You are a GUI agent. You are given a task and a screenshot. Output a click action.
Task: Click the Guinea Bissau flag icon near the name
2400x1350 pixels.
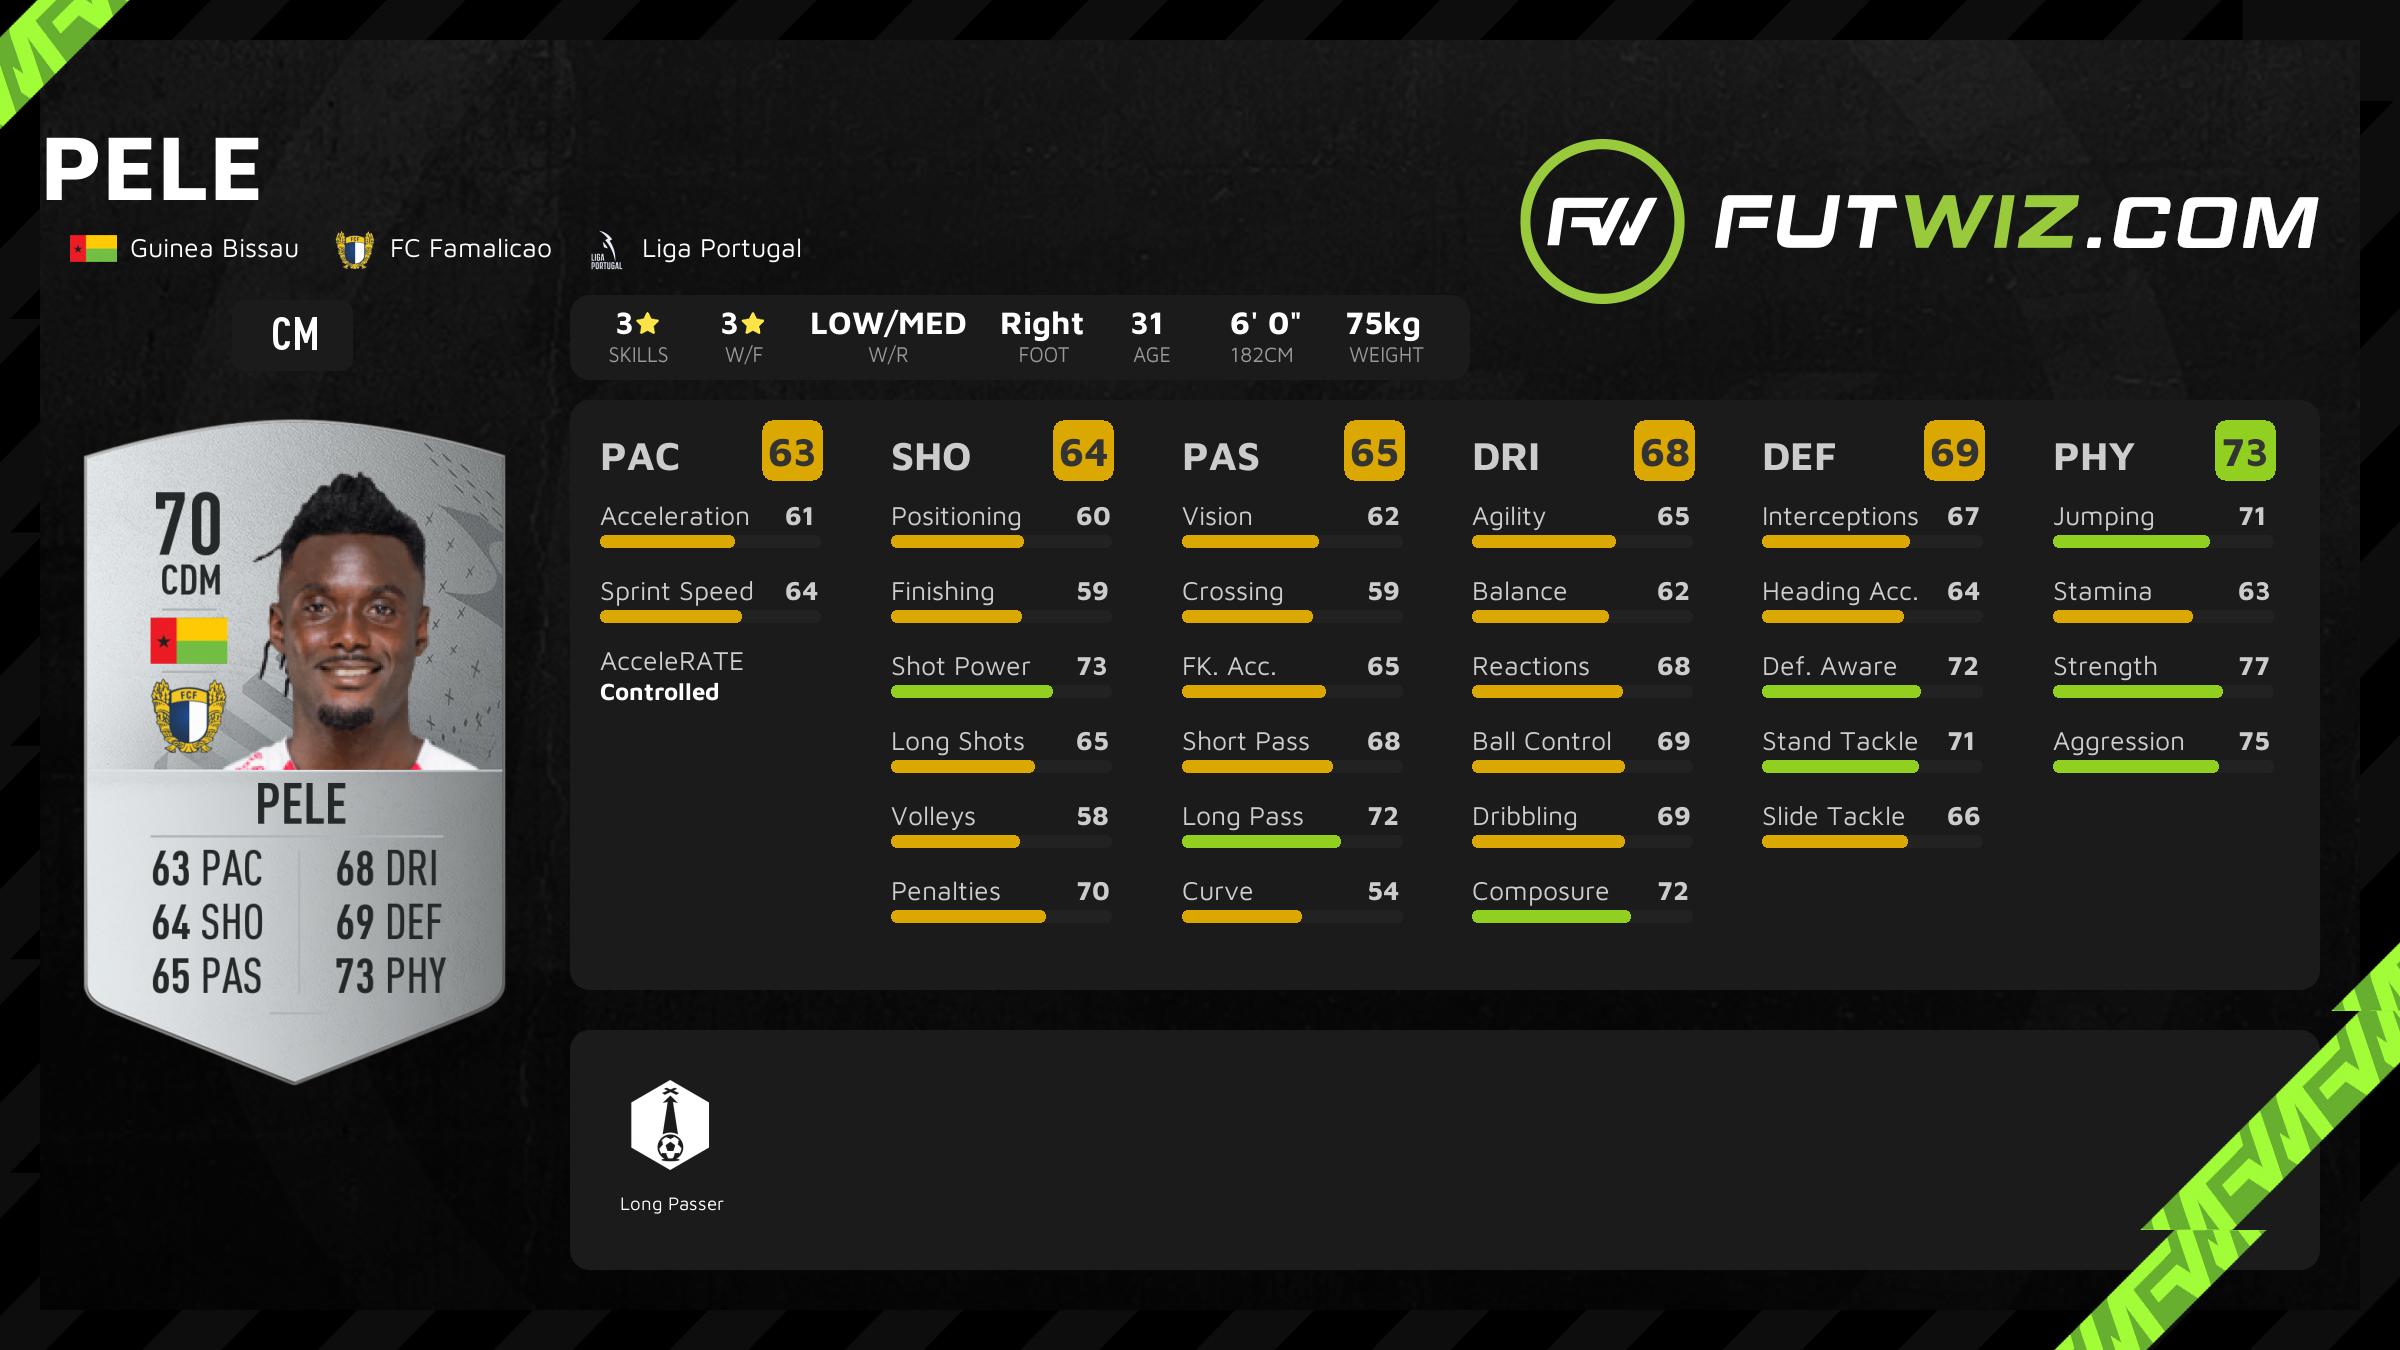coord(93,248)
